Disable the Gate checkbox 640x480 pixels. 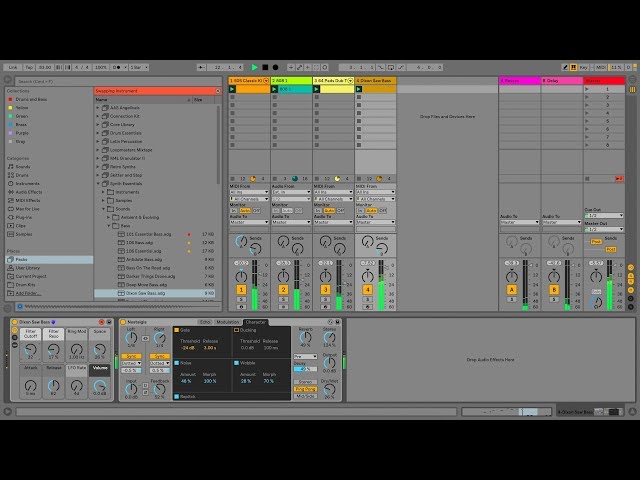(x=177, y=330)
